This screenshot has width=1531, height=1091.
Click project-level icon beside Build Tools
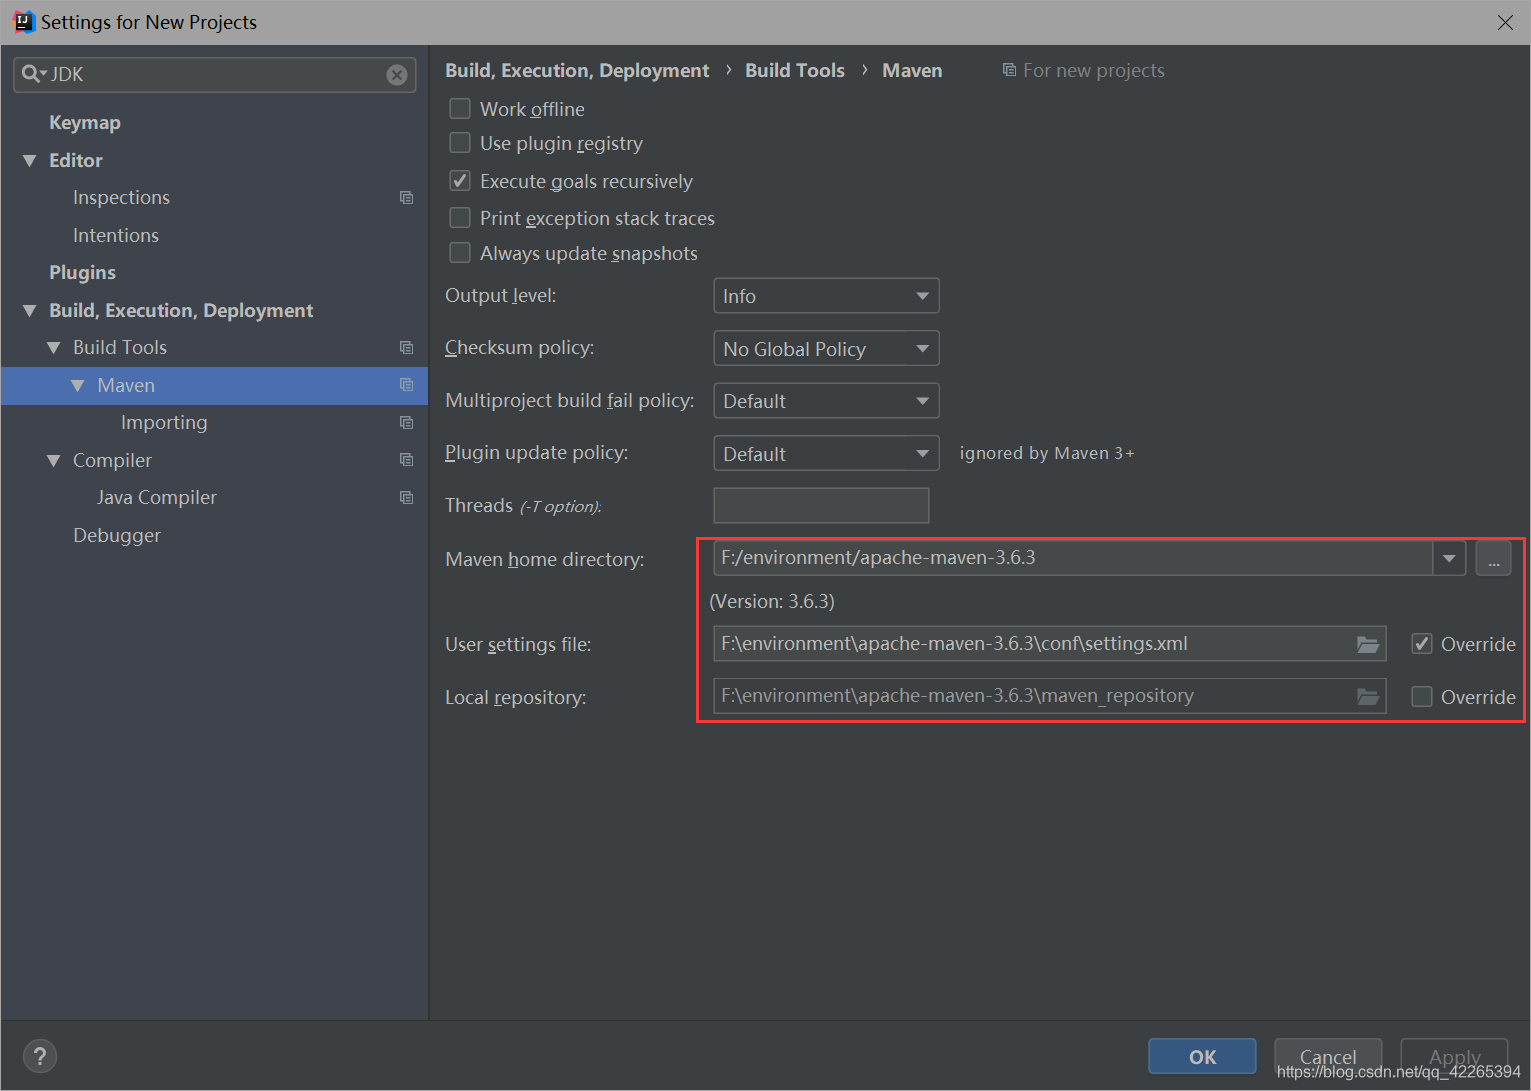(x=406, y=348)
